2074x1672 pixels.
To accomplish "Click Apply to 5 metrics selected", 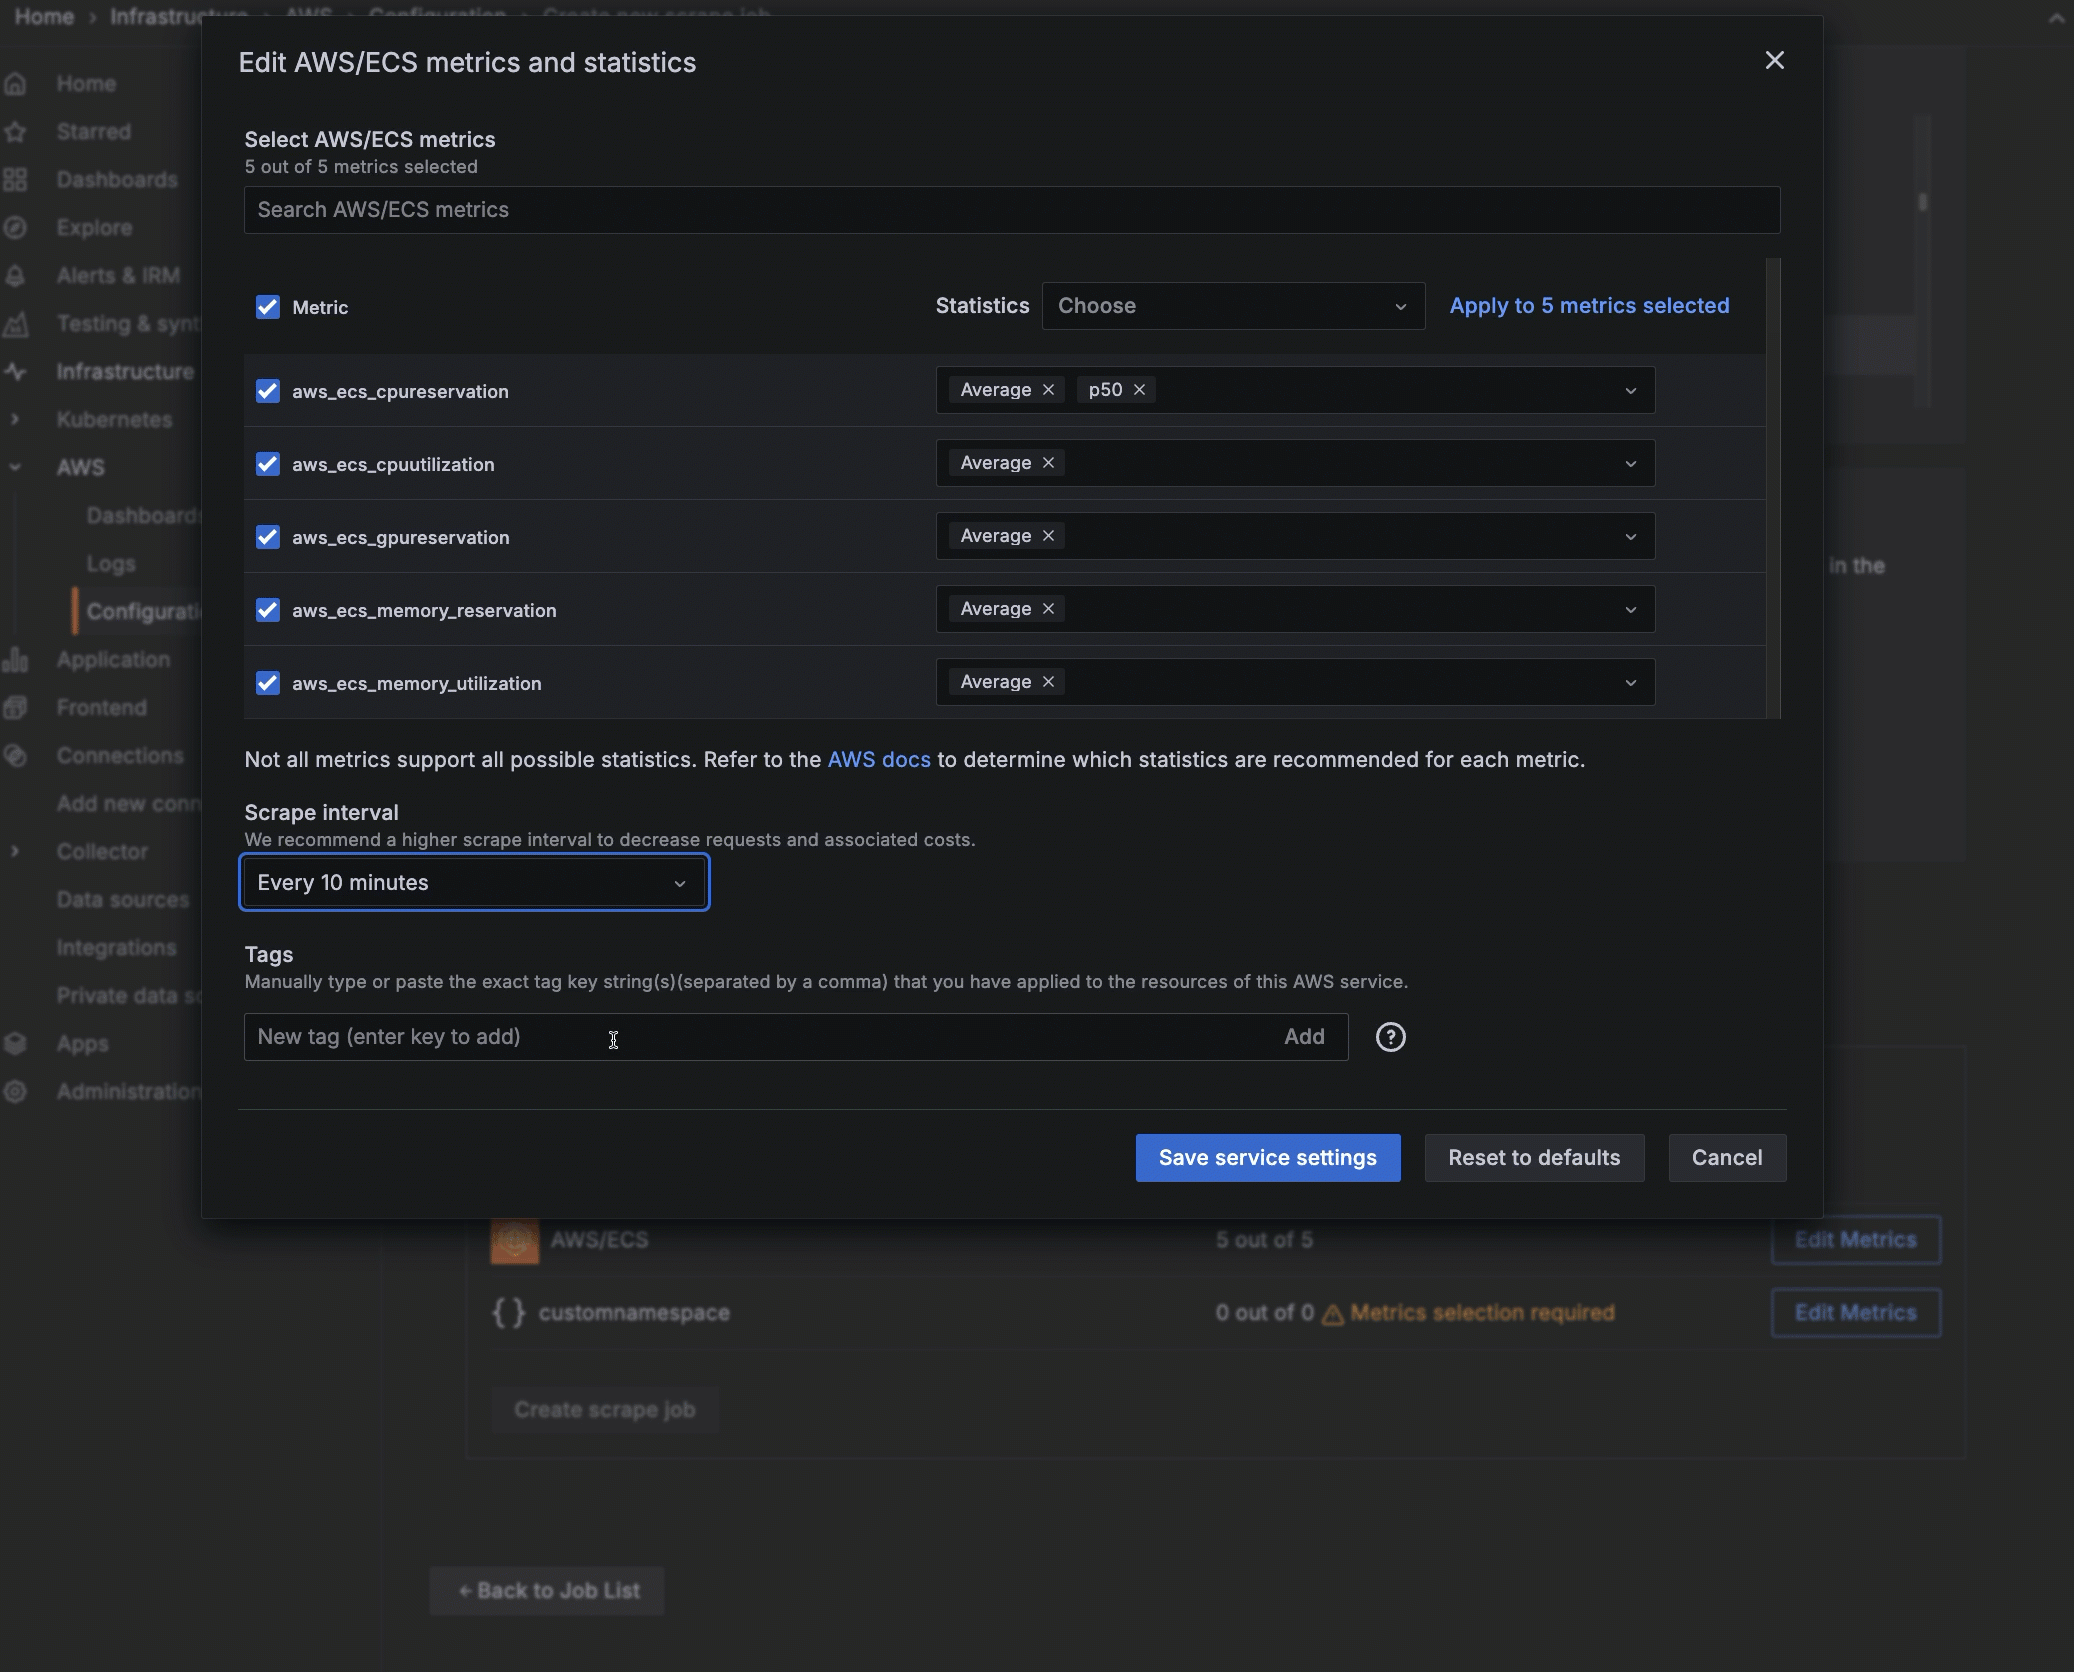I will click(x=1589, y=306).
